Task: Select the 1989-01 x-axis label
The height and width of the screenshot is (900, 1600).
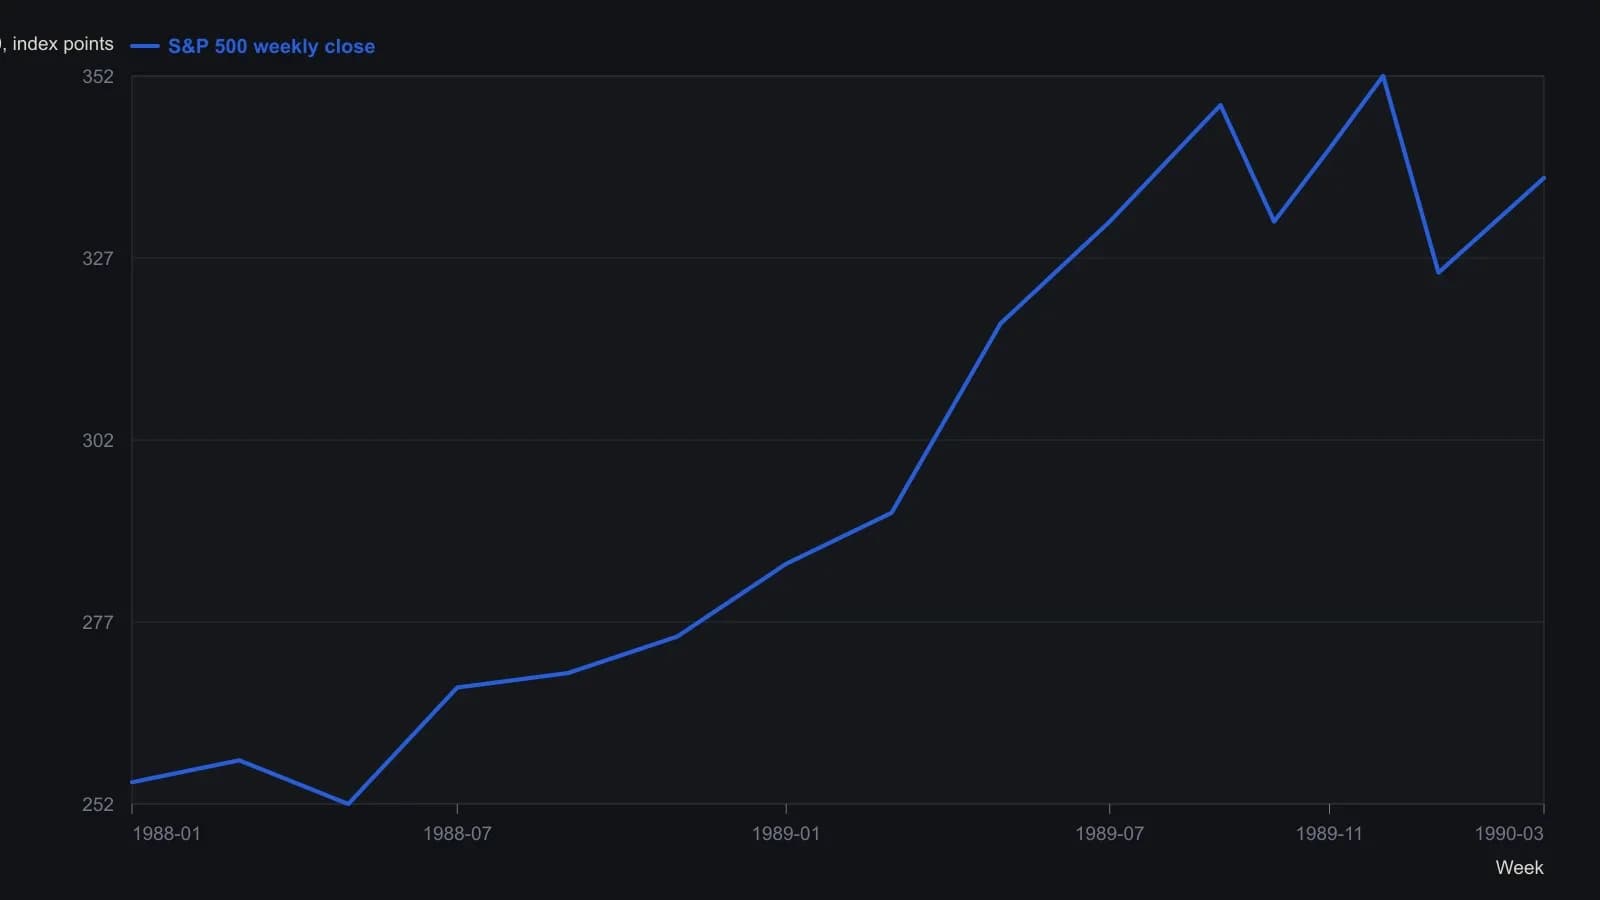Action: [786, 834]
